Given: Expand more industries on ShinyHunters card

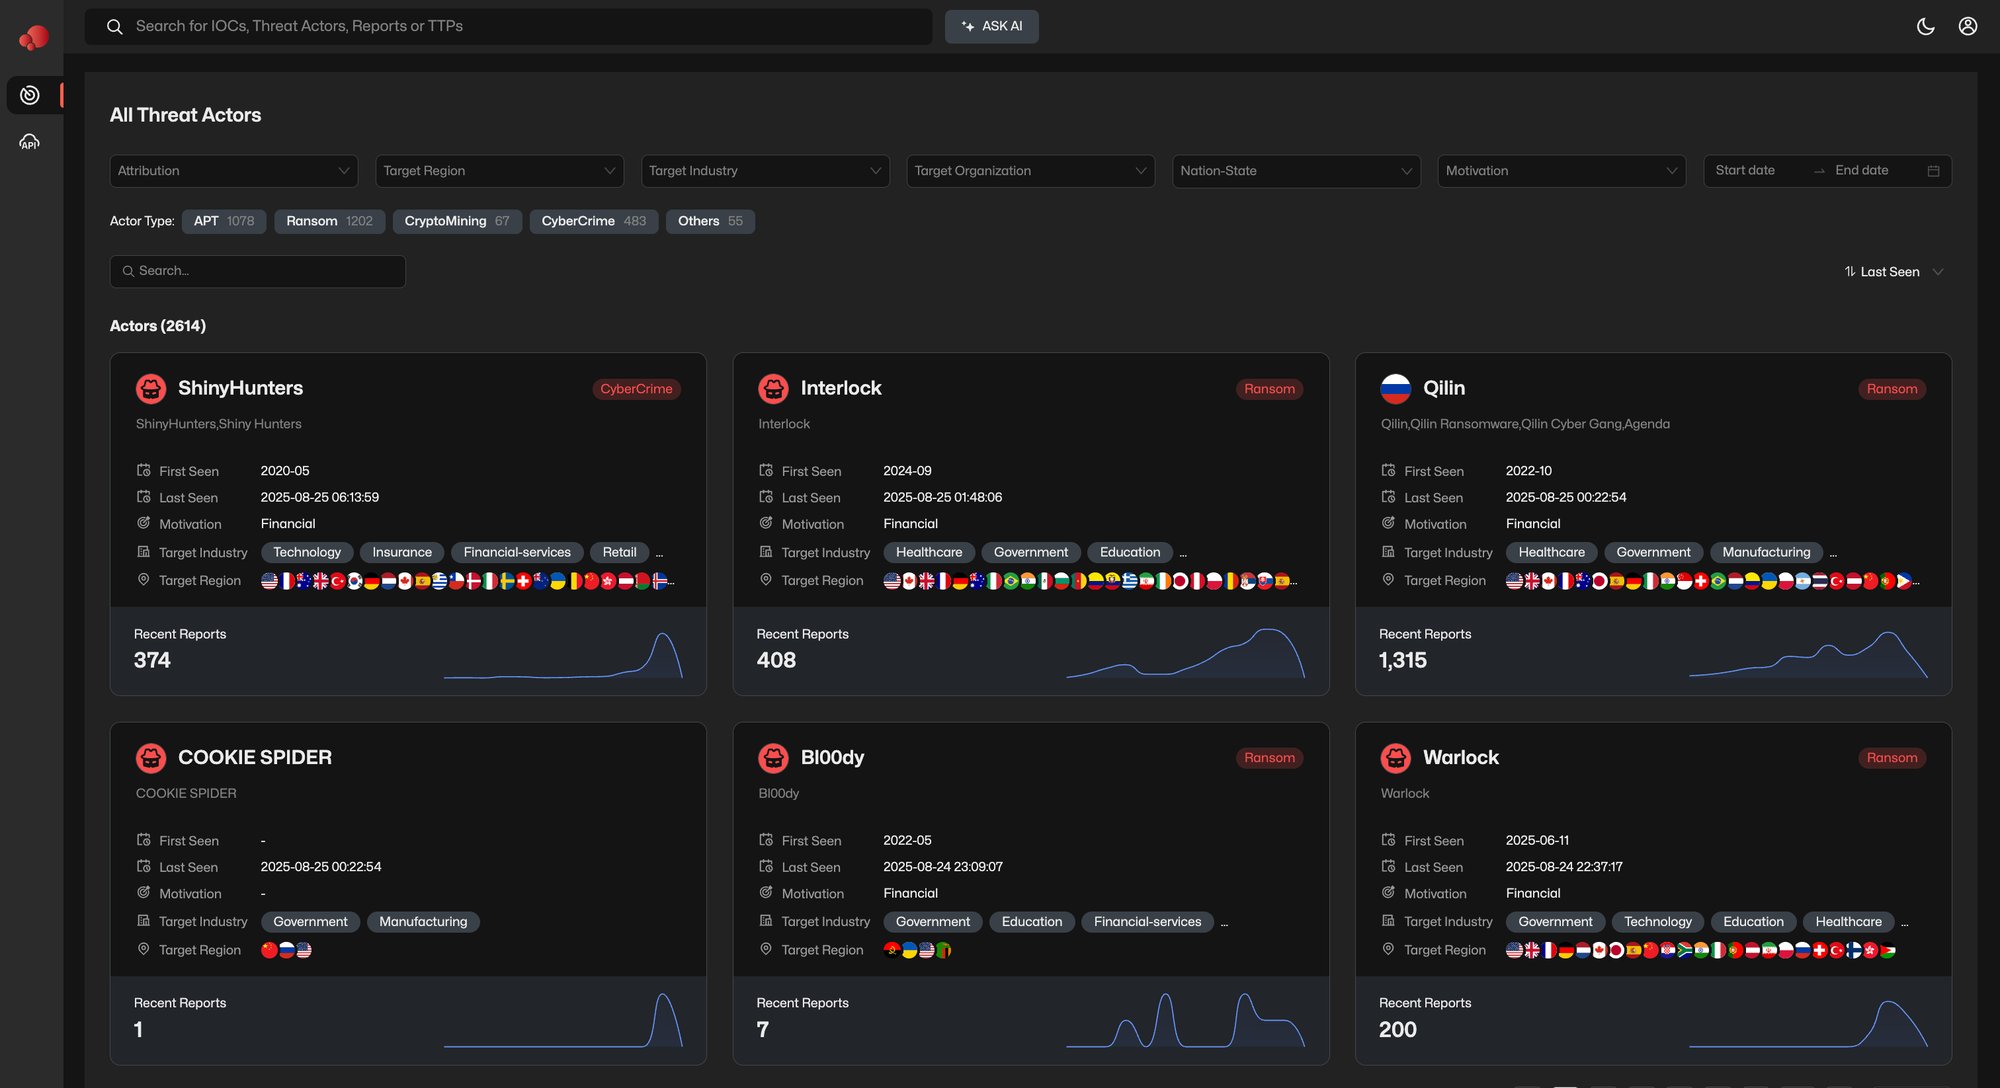Looking at the screenshot, I should tap(659, 554).
